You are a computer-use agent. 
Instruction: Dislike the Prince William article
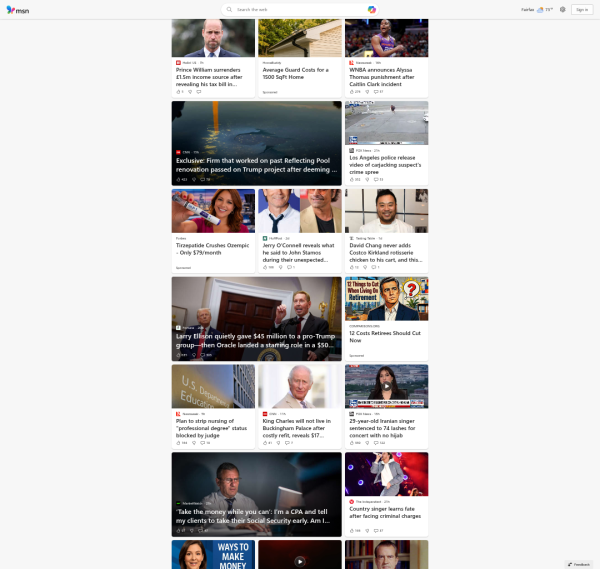click(x=190, y=92)
